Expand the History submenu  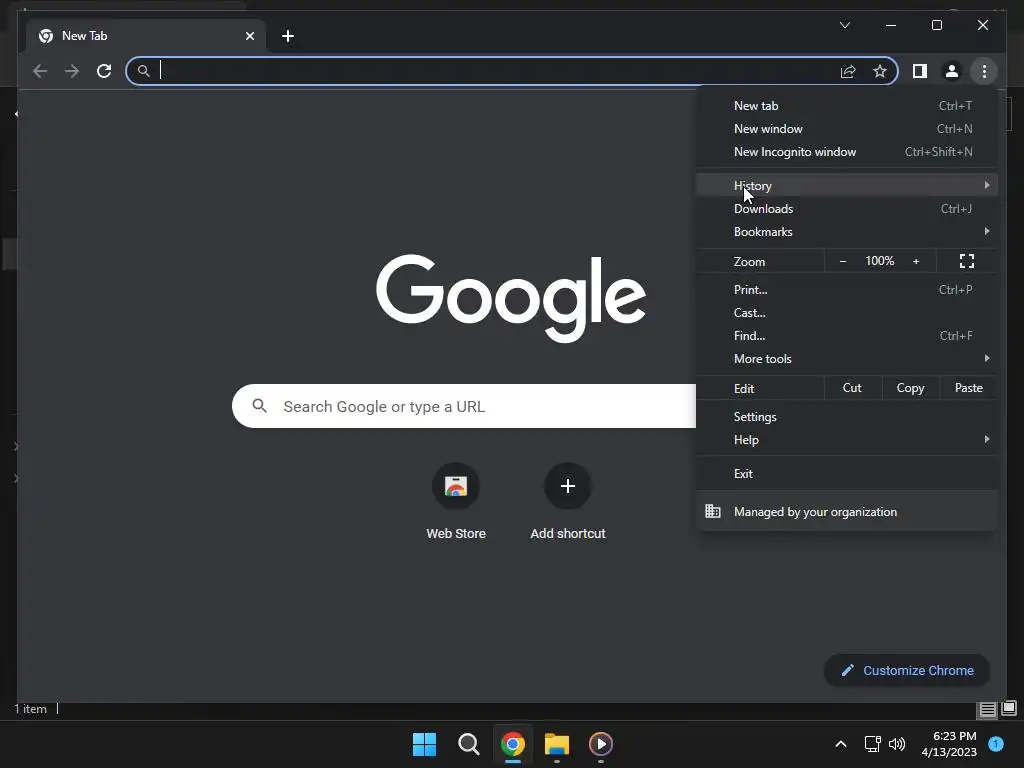click(846, 185)
